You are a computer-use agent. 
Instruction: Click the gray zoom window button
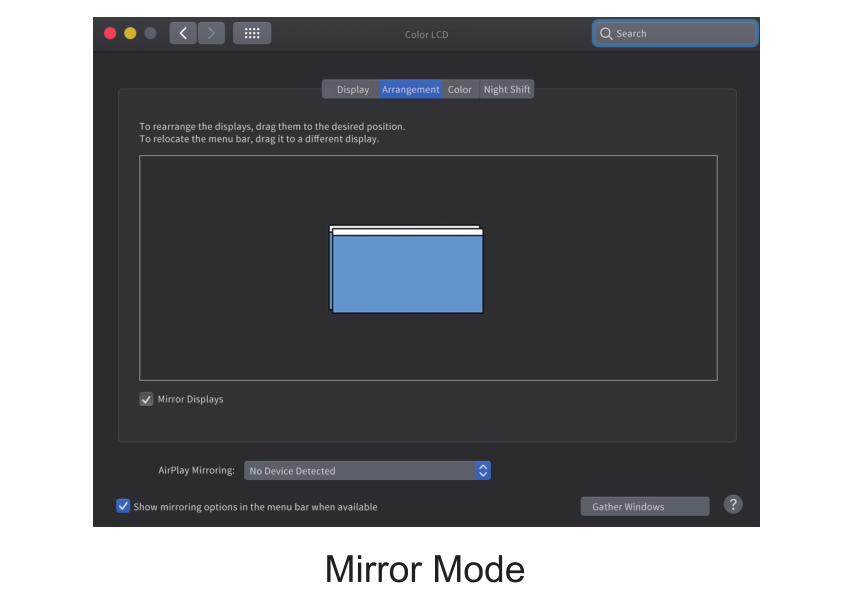pos(150,33)
